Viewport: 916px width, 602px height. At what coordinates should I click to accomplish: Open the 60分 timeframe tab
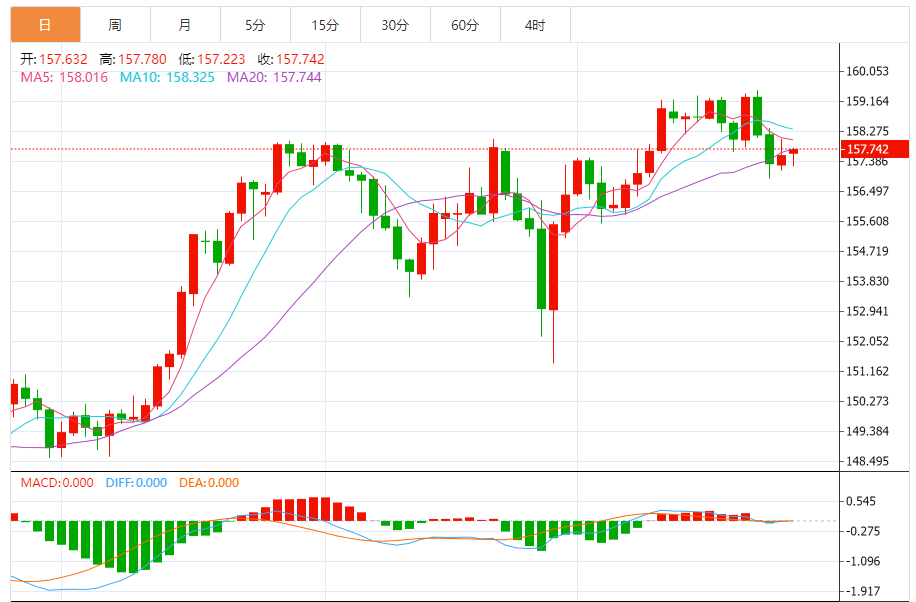466,25
